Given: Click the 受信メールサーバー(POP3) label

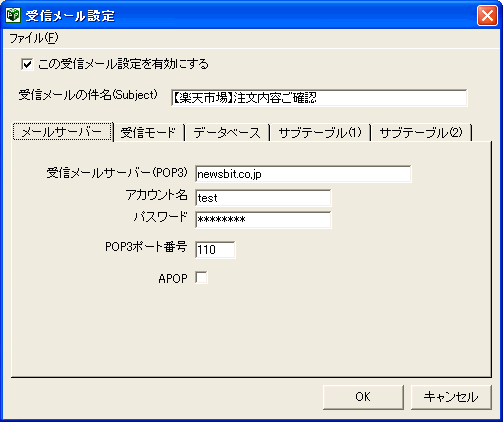Looking at the screenshot, I should click(x=117, y=173).
